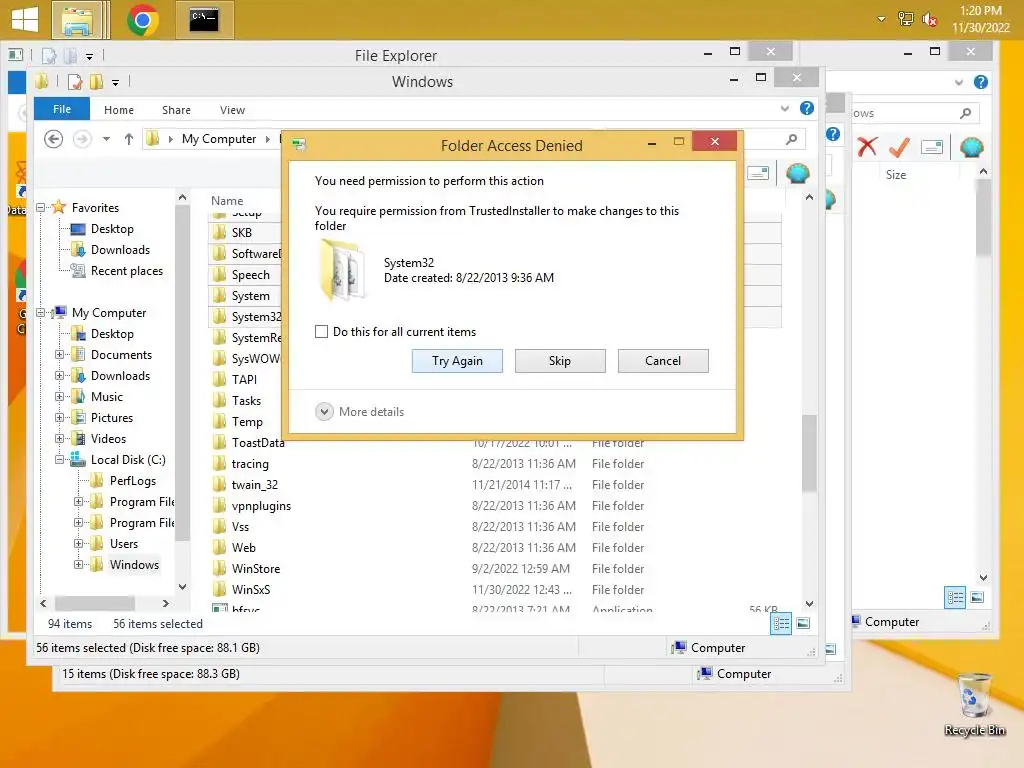Collapse the Favorites tree node
Image resolution: width=1024 pixels, height=768 pixels.
point(41,208)
